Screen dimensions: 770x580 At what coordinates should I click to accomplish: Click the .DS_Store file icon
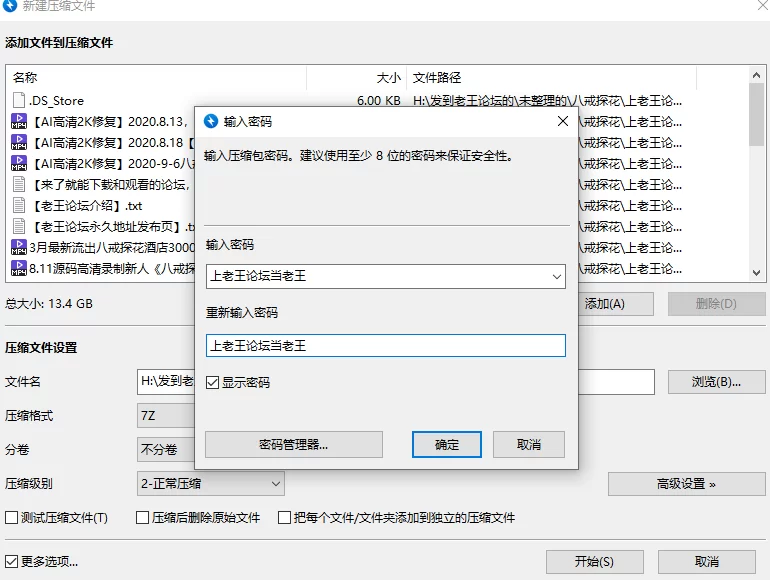19,100
